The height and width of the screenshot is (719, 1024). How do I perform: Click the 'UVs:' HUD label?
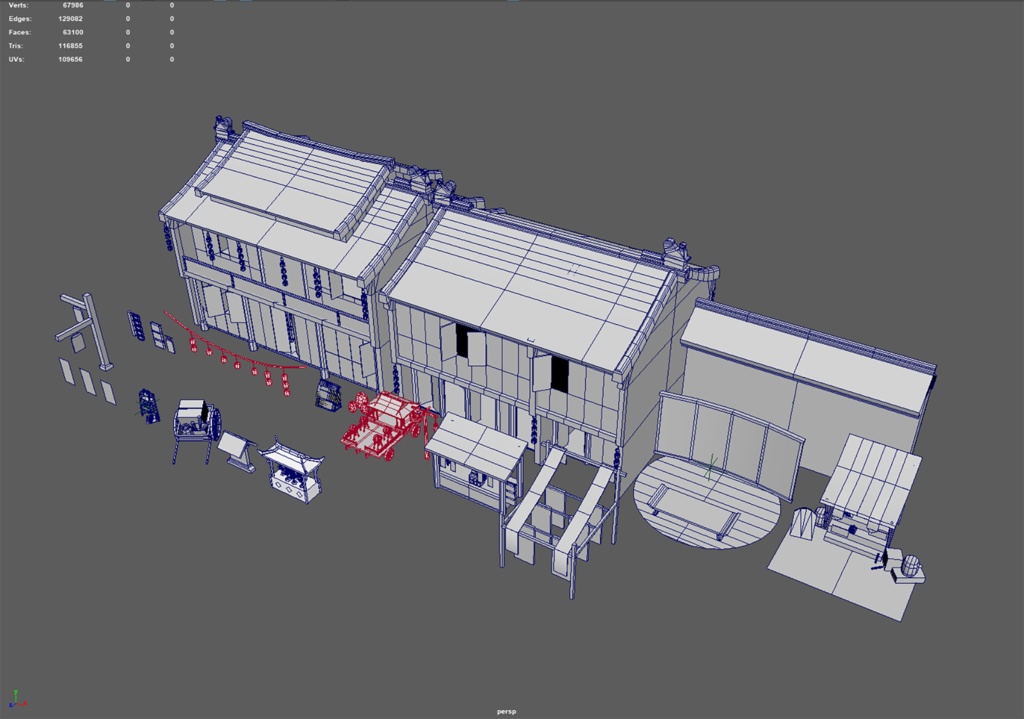[x=17, y=59]
